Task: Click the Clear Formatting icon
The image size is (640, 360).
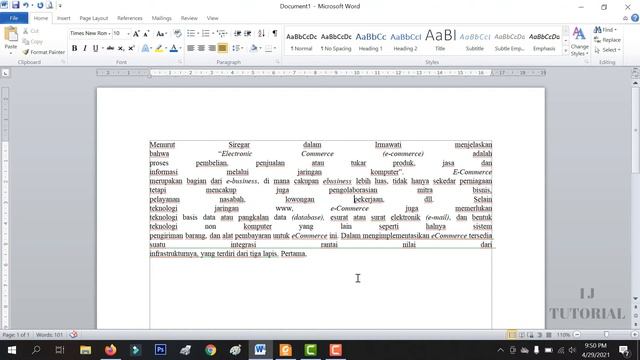Action: point(178,33)
